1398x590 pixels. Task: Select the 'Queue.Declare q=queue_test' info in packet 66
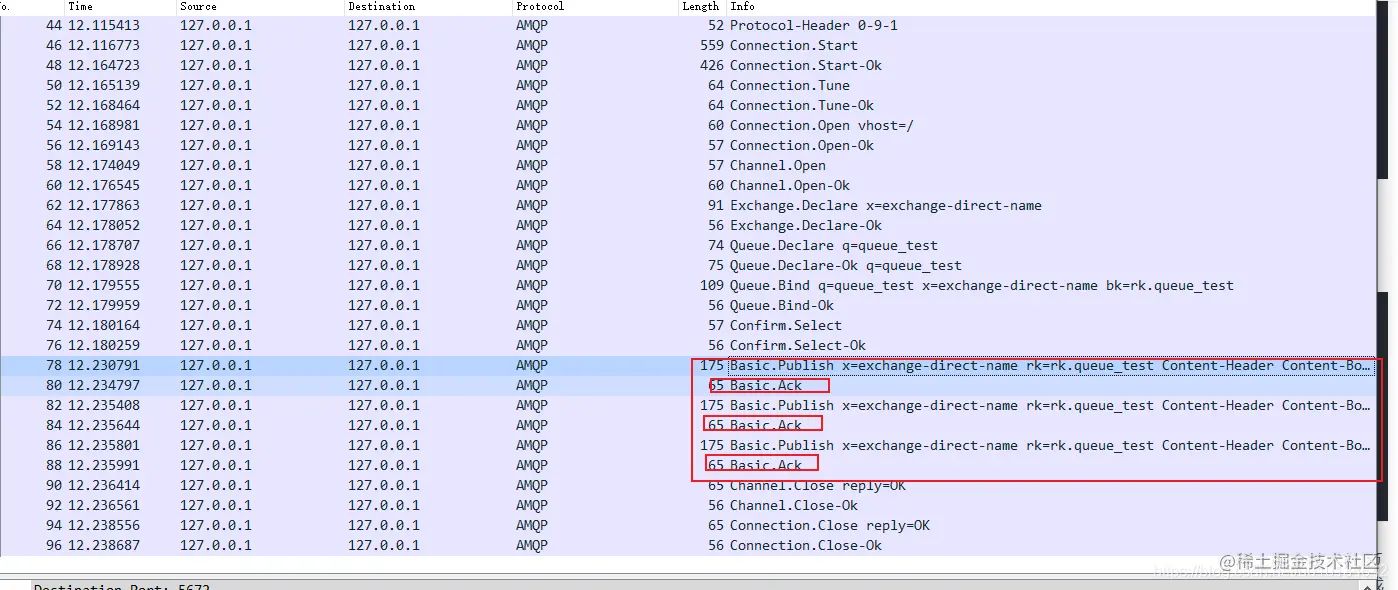tap(834, 245)
